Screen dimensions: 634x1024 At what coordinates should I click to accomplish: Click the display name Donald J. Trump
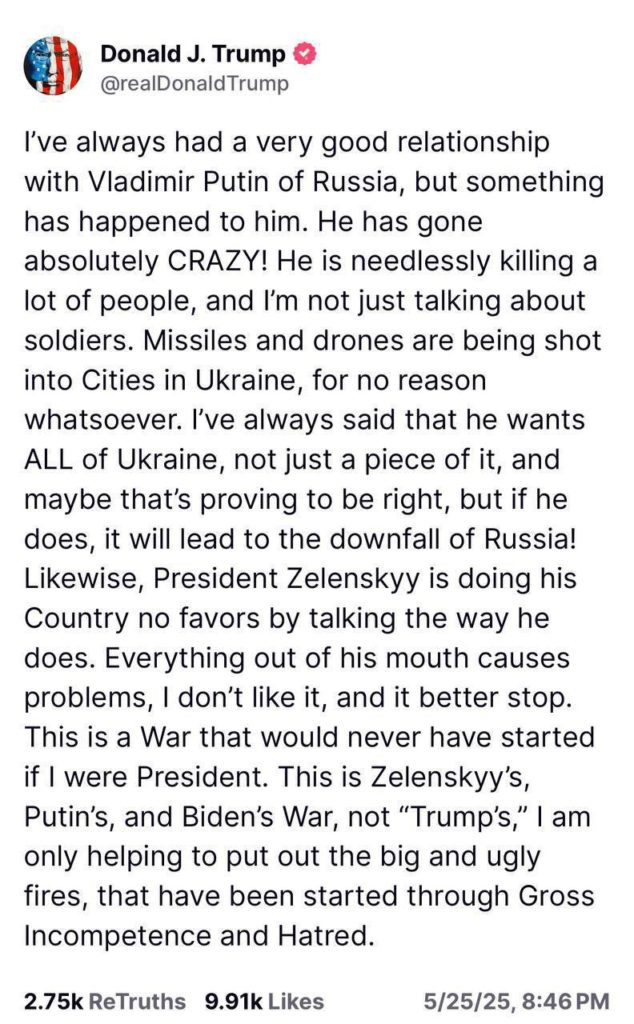pos(193,54)
